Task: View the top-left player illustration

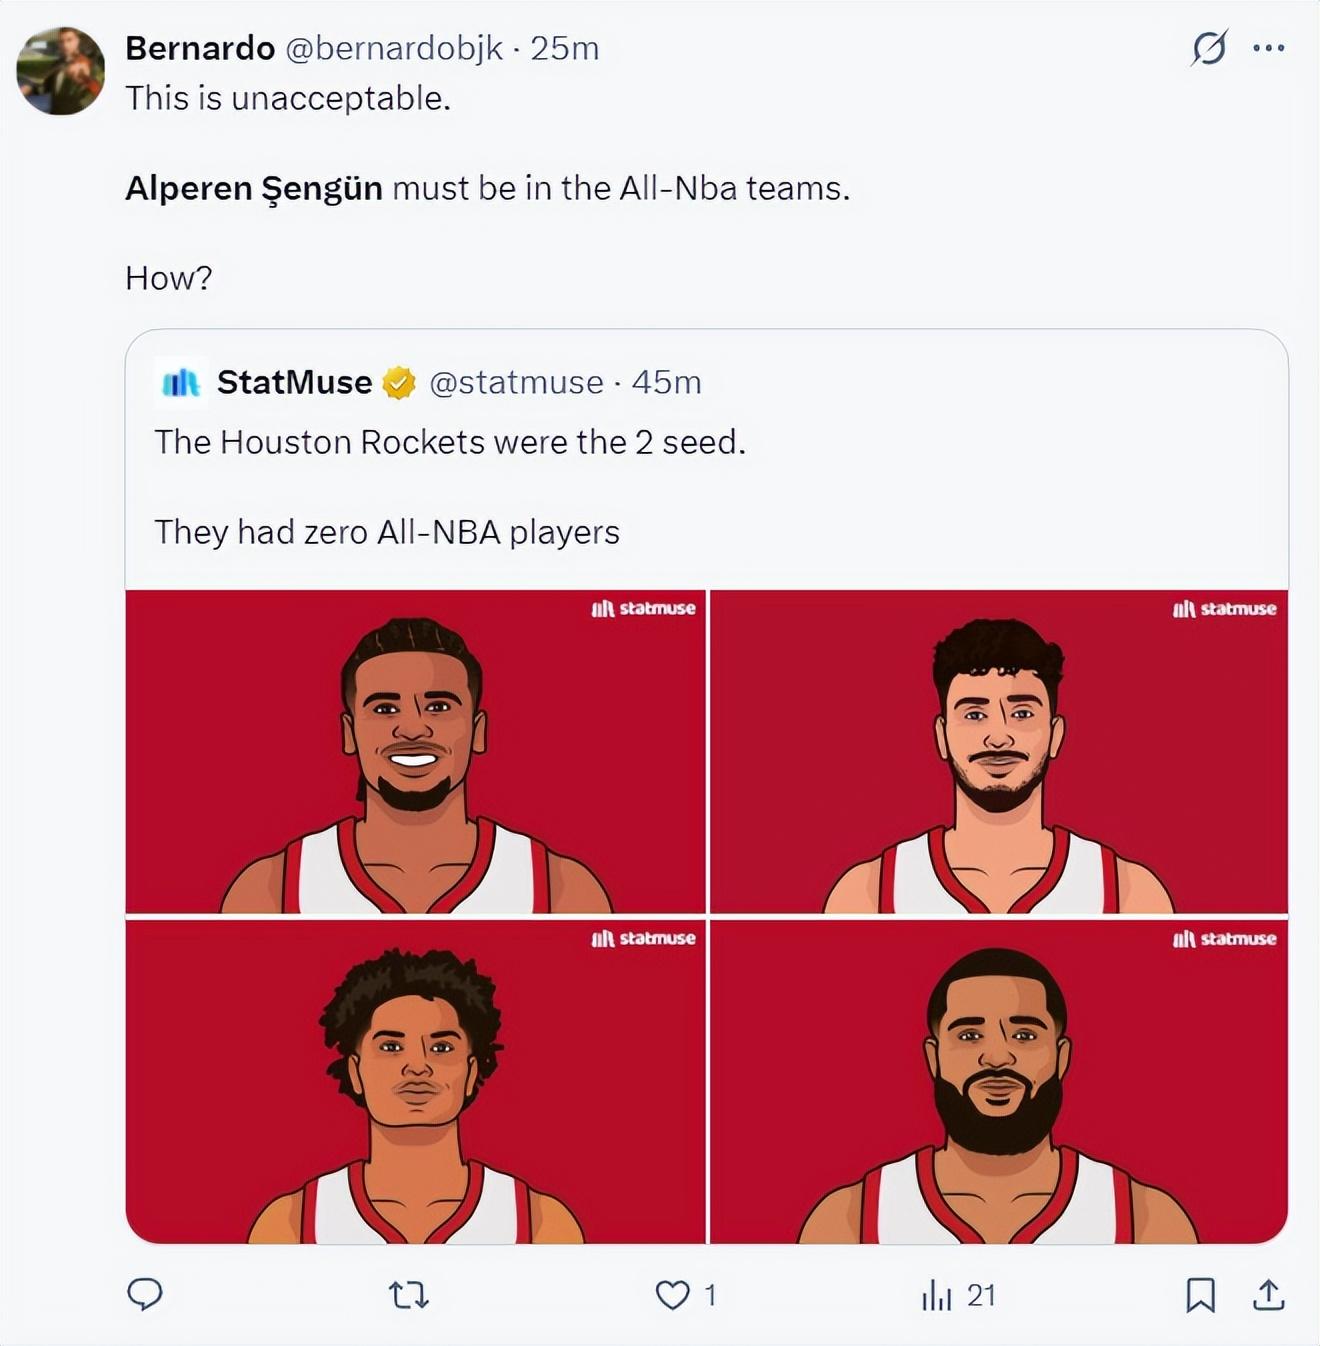Action: (415, 752)
